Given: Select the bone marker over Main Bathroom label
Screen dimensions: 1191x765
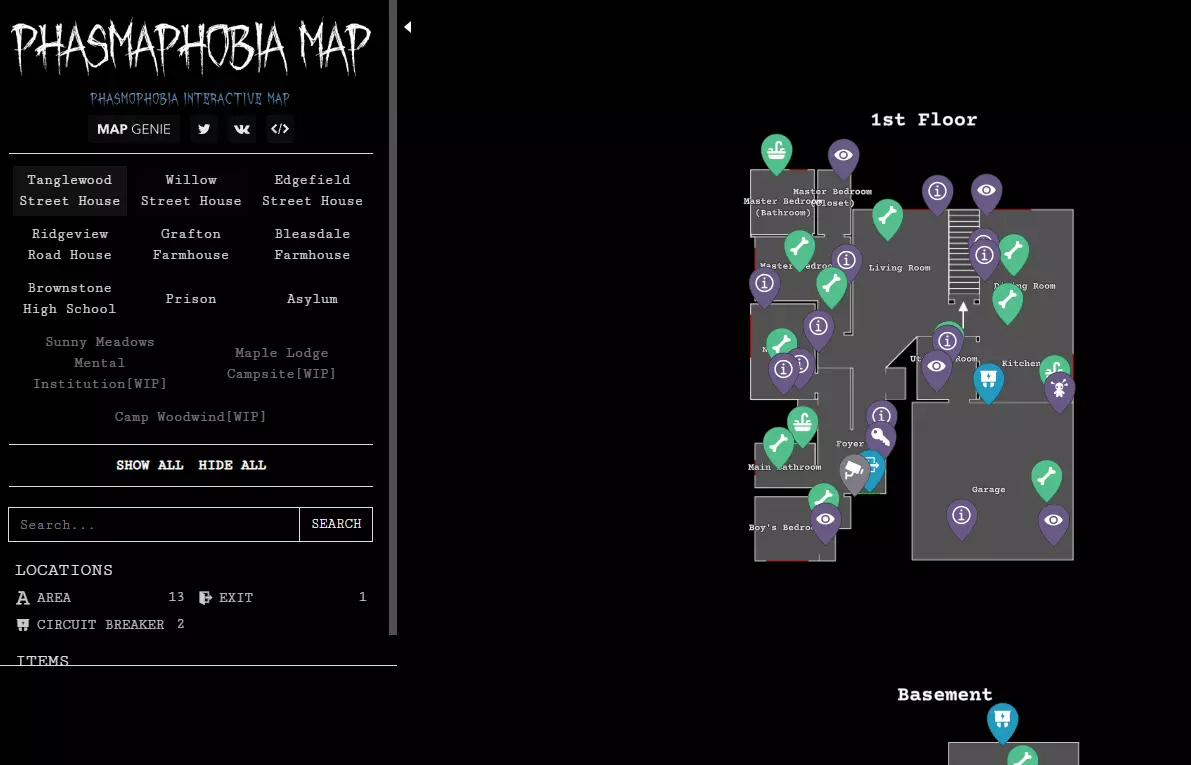Looking at the screenshot, I should point(778,445).
